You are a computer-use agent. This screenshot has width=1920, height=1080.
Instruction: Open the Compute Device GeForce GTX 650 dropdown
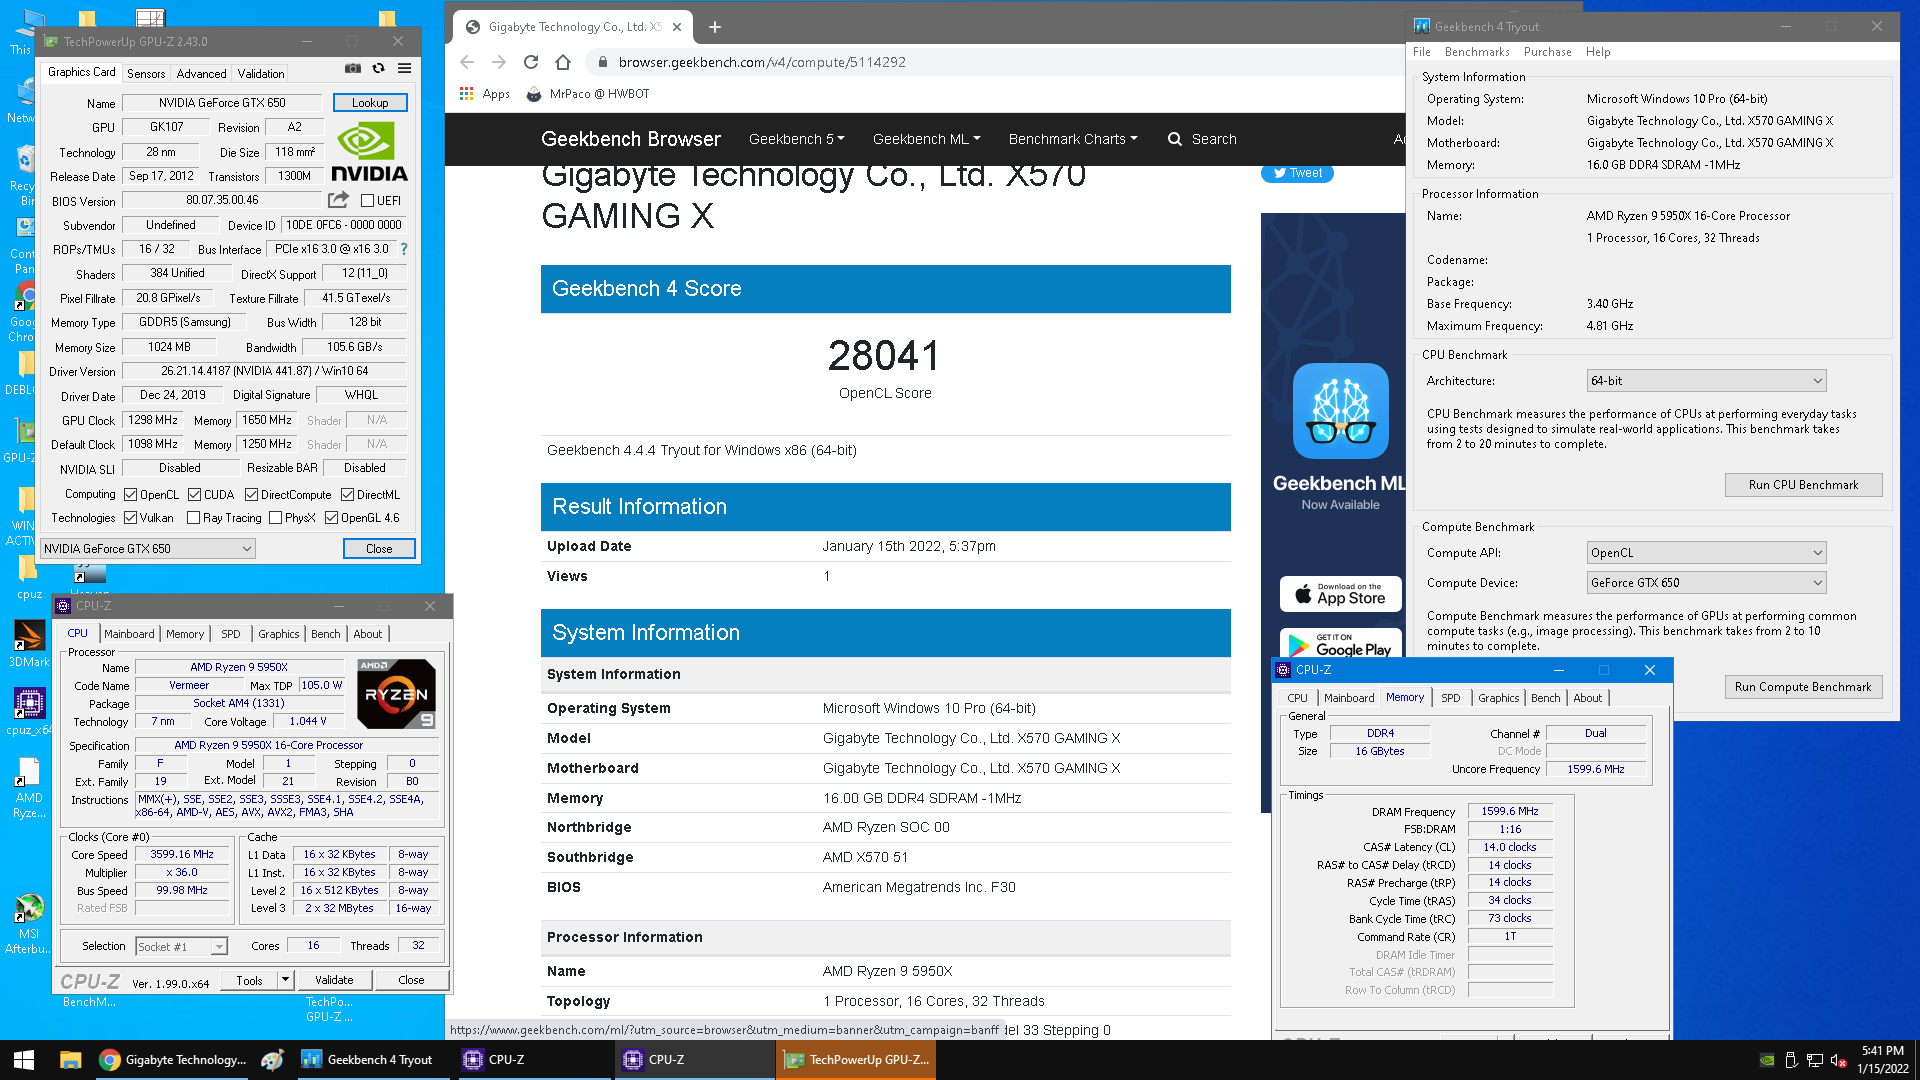coord(1706,583)
